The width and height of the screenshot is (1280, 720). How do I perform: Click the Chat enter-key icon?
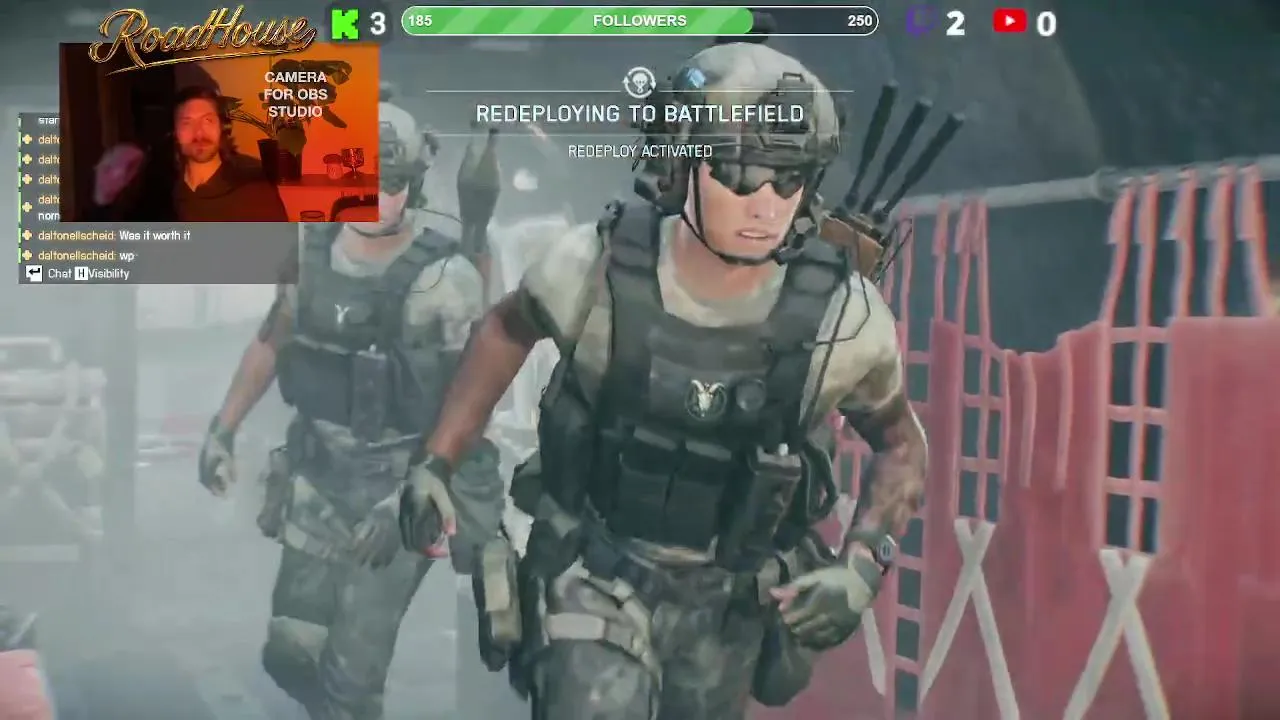[34, 273]
